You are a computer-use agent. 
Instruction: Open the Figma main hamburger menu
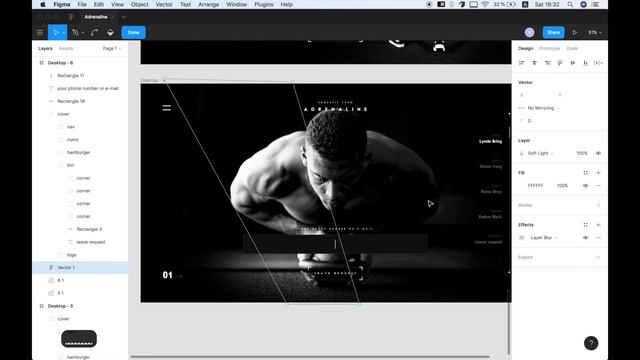pos(40,32)
